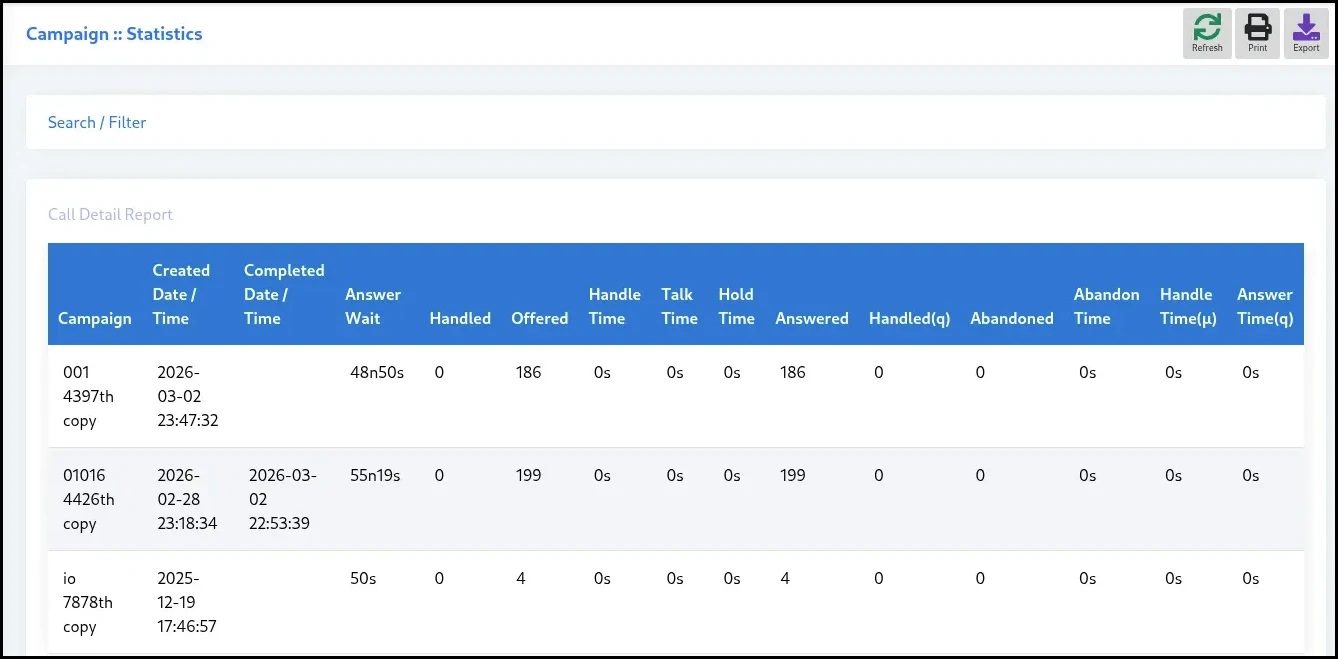The height and width of the screenshot is (659, 1338).
Task: Expand the Search / Filter panel
Action: 97,122
